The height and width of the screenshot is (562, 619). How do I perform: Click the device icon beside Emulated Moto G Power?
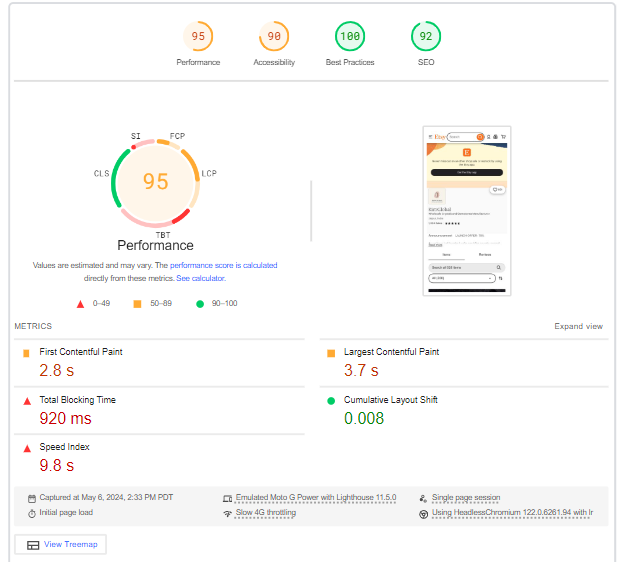tap(227, 499)
